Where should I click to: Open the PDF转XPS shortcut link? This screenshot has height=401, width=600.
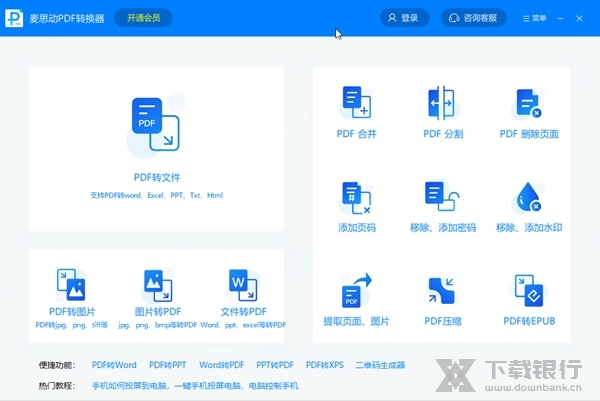click(324, 365)
